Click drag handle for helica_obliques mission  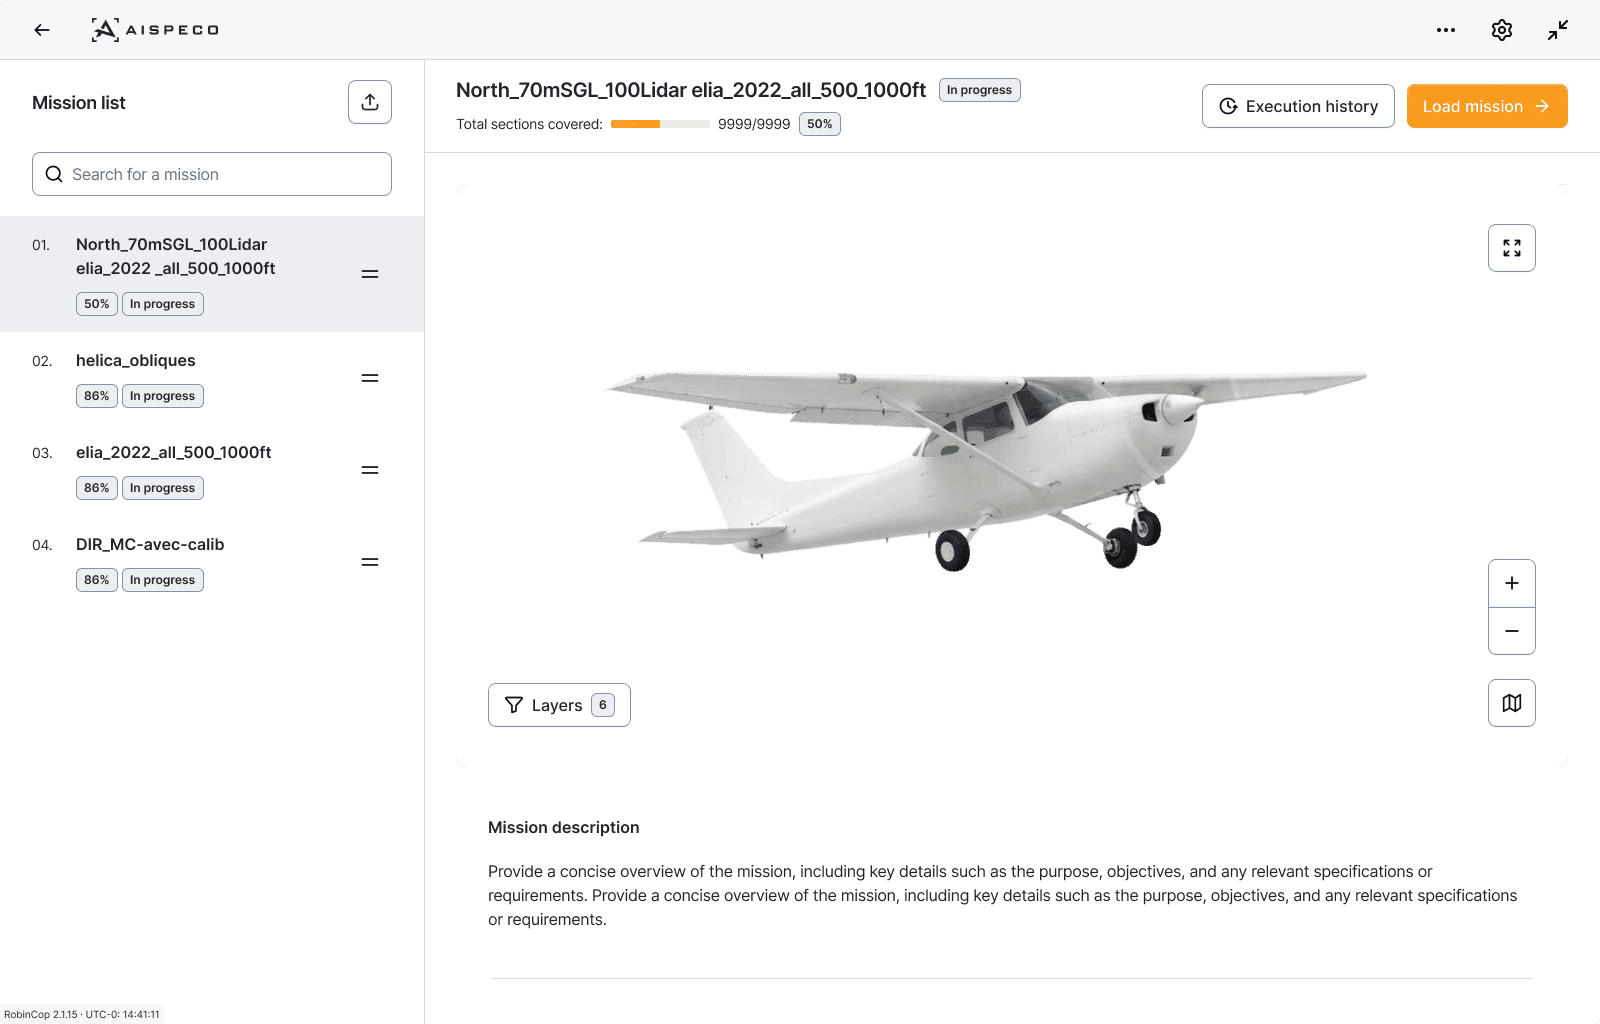pyautogui.click(x=370, y=378)
